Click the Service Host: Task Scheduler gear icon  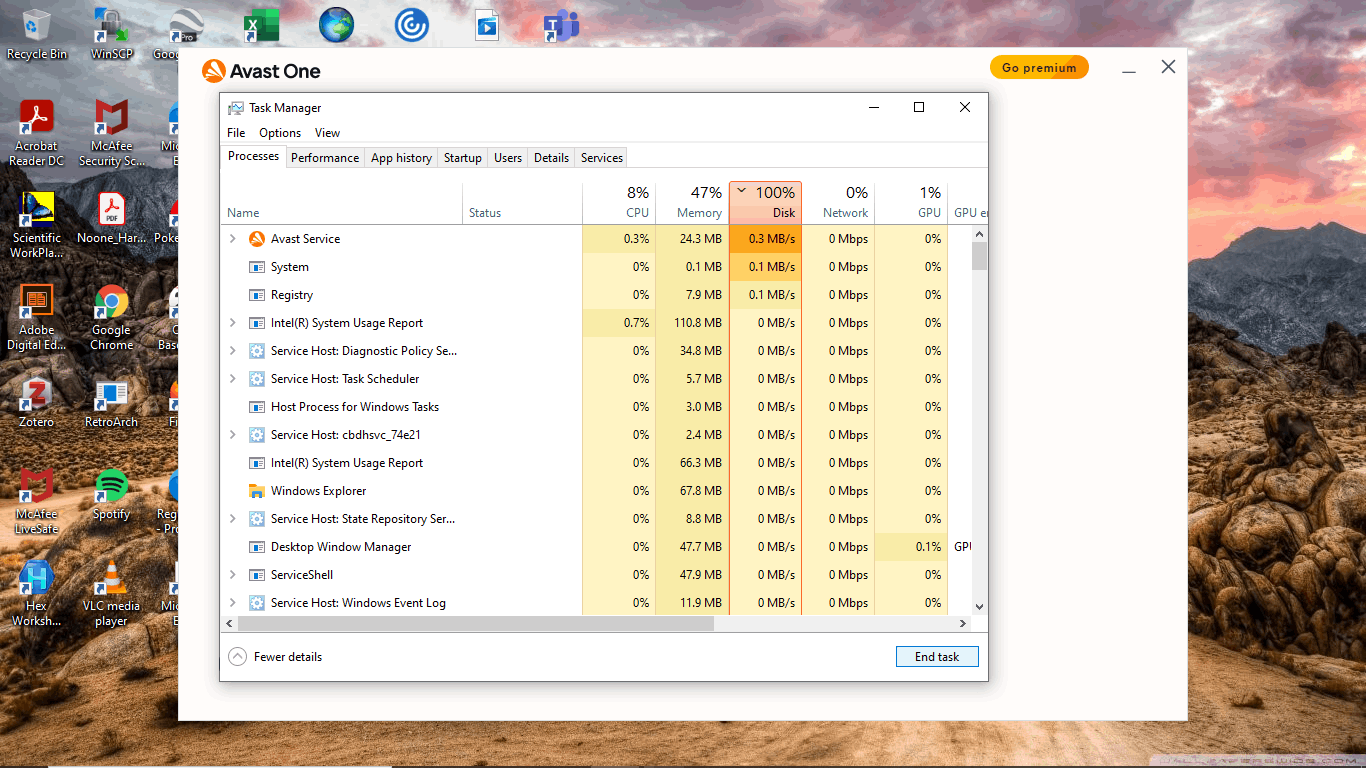click(256, 379)
